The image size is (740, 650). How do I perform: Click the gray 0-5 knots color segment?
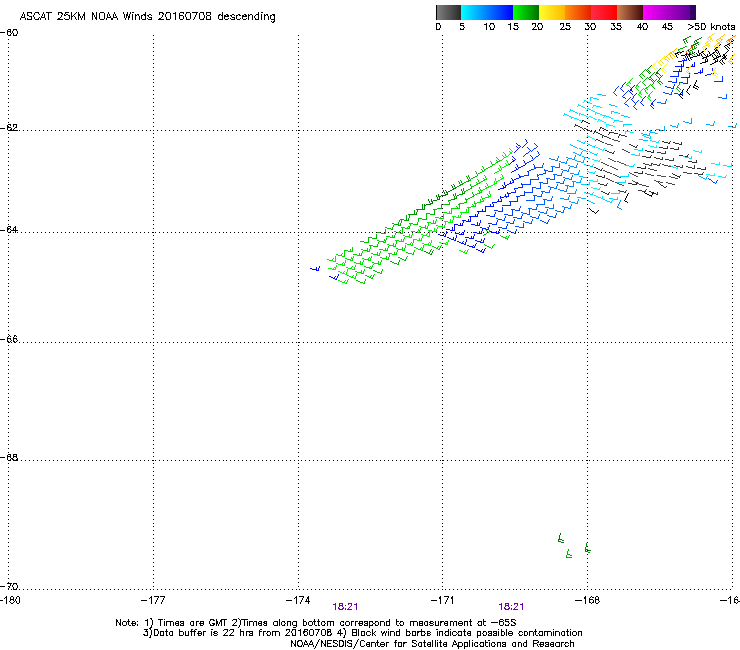(448, 12)
